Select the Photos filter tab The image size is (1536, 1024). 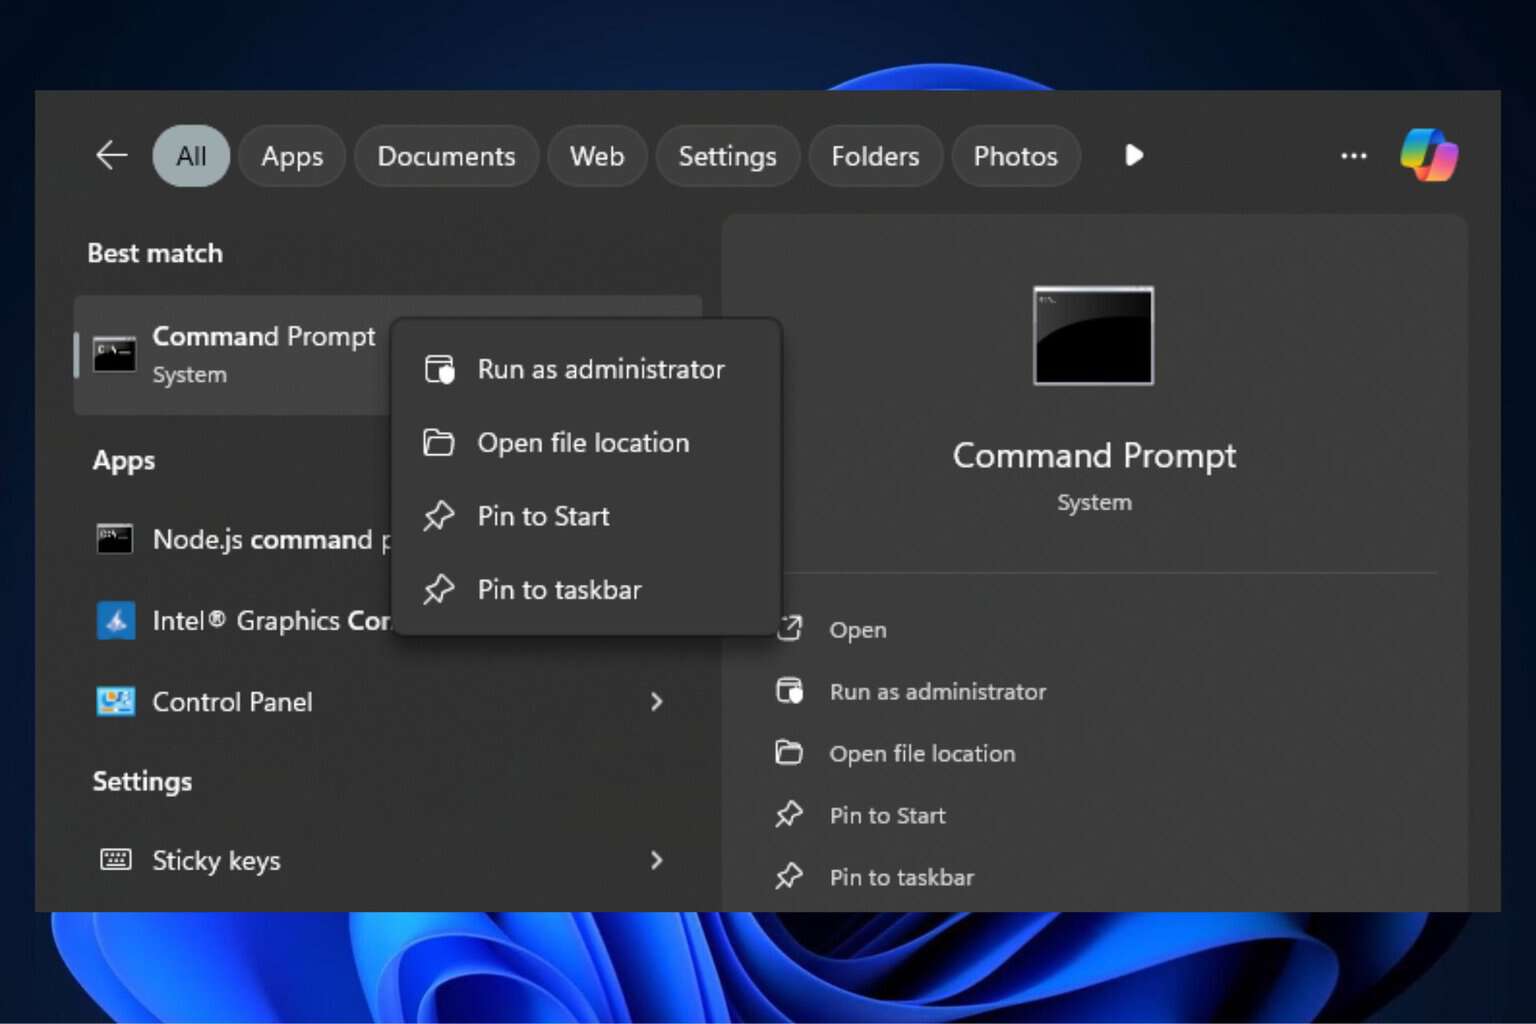(1015, 156)
